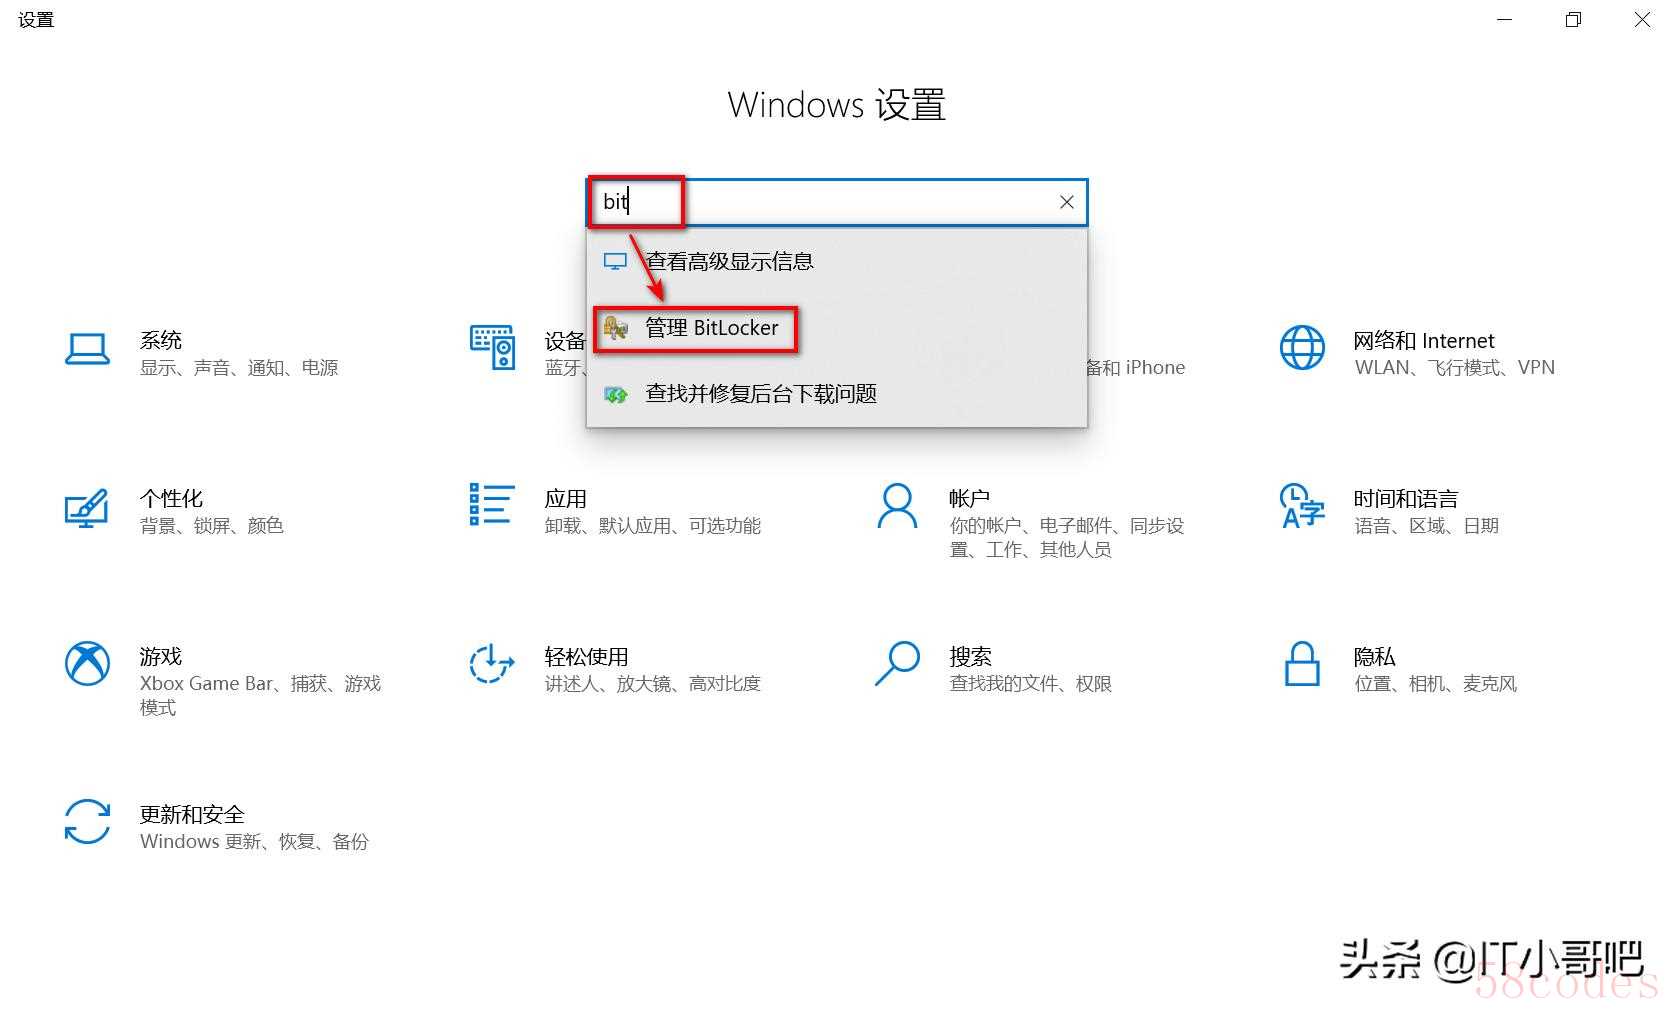Open the 隐私 padlock icon
This screenshot has width=1674, height=1011.
coord(1302,664)
